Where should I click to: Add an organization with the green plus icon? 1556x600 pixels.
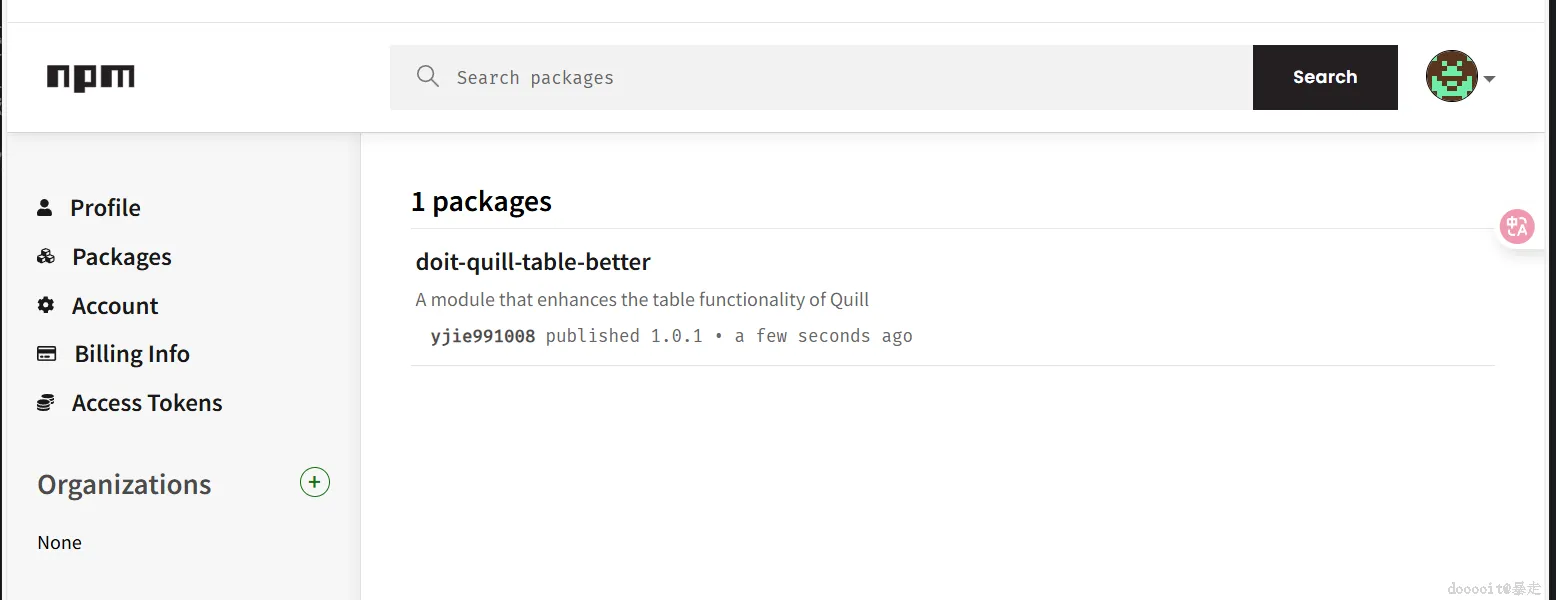click(x=315, y=483)
